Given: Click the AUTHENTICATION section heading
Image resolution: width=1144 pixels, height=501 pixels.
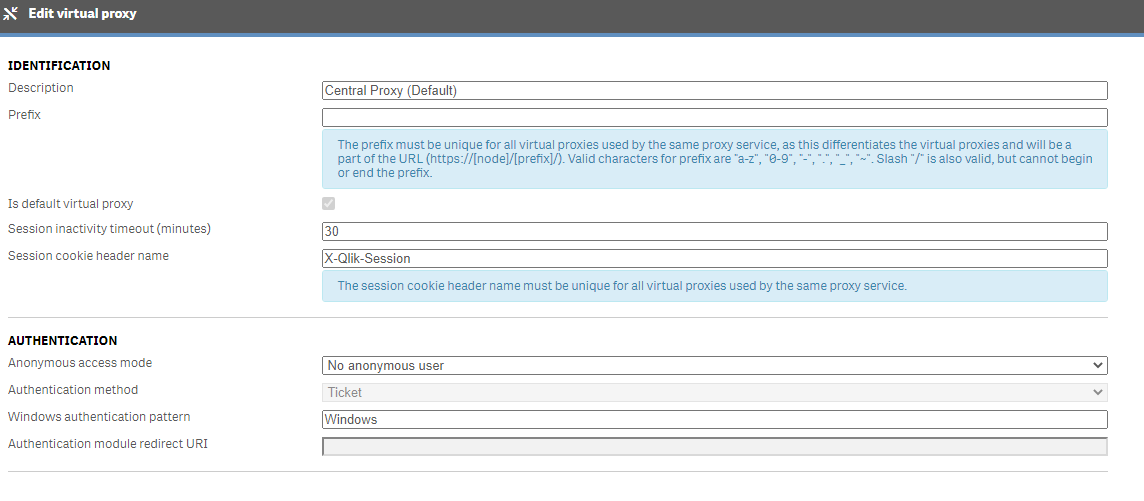Looking at the screenshot, I should click(62, 341).
